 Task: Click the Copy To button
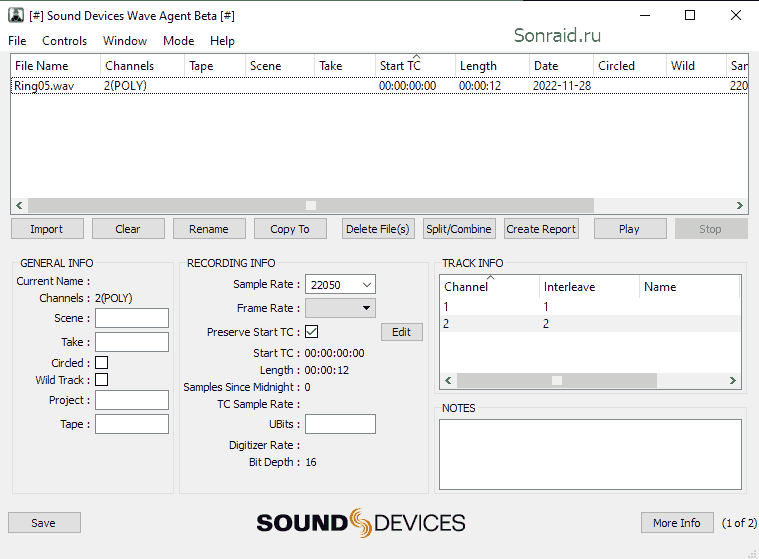(290, 229)
